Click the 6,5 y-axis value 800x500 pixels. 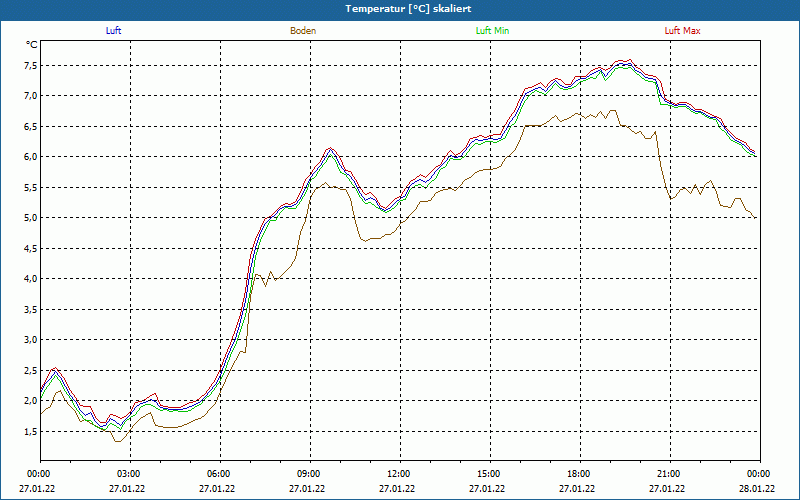[x=31, y=127]
